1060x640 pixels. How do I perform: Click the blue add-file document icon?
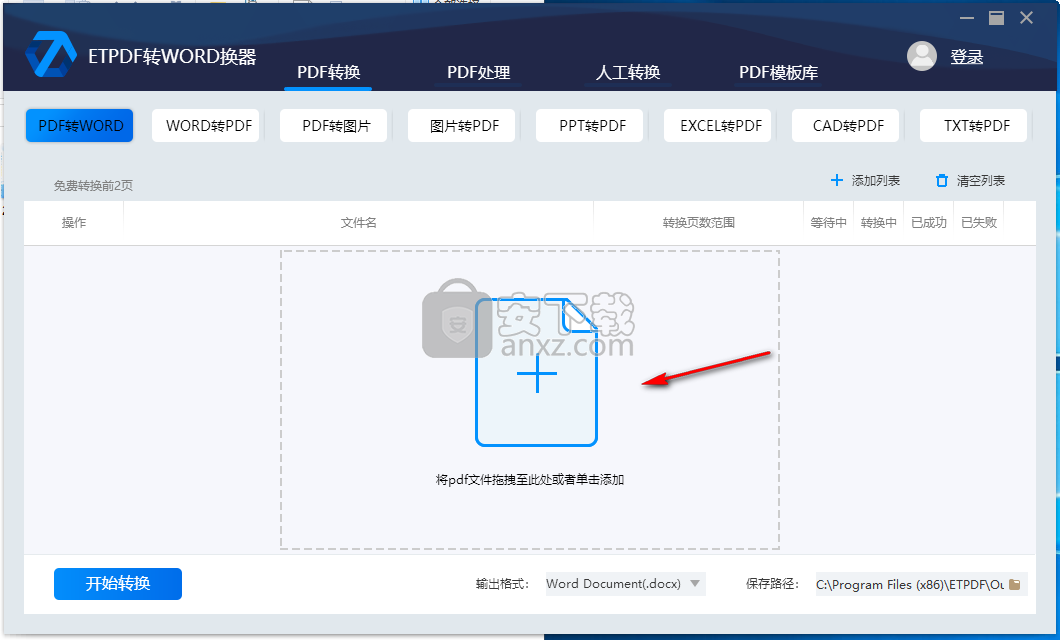pos(536,372)
